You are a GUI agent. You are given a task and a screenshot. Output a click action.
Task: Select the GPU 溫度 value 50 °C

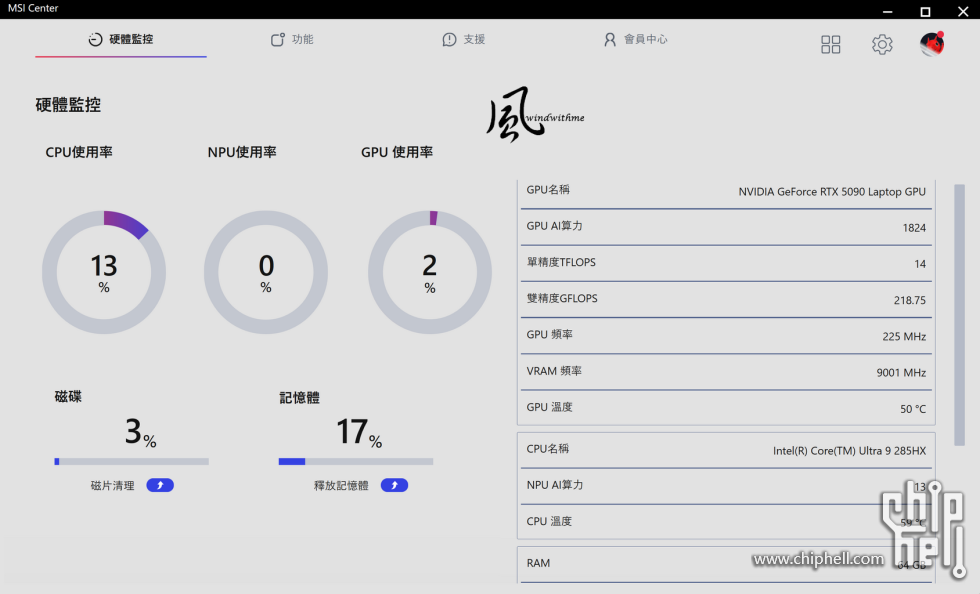[912, 409]
